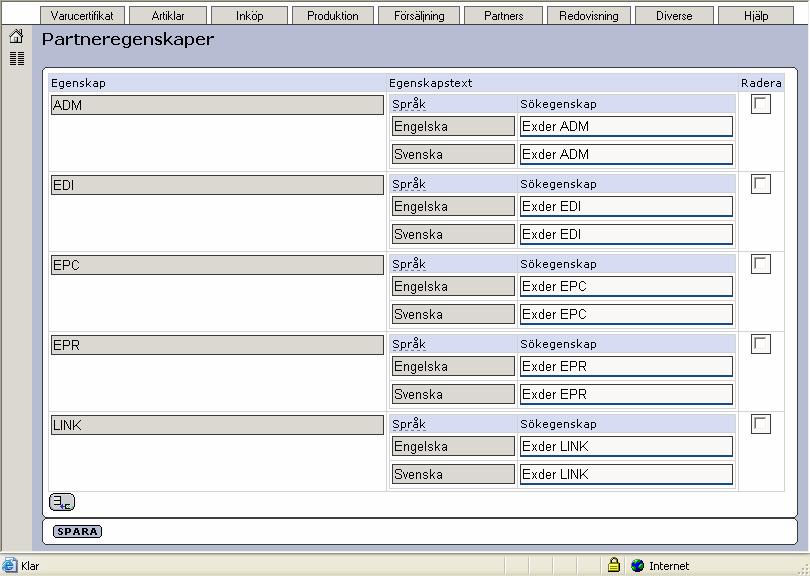Click the Egenskap column header
The height and width of the screenshot is (576, 810).
point(78,83)
